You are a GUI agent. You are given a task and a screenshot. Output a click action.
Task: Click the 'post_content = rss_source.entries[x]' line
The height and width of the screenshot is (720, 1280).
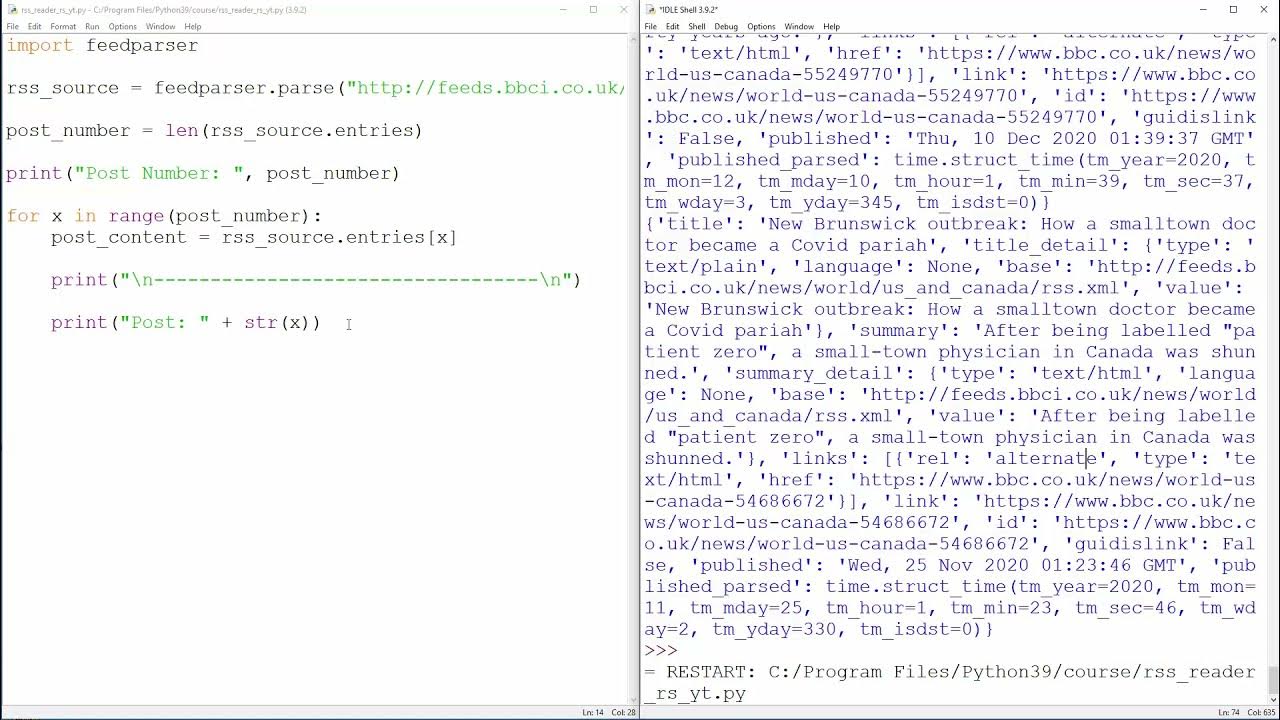[254, 237]
